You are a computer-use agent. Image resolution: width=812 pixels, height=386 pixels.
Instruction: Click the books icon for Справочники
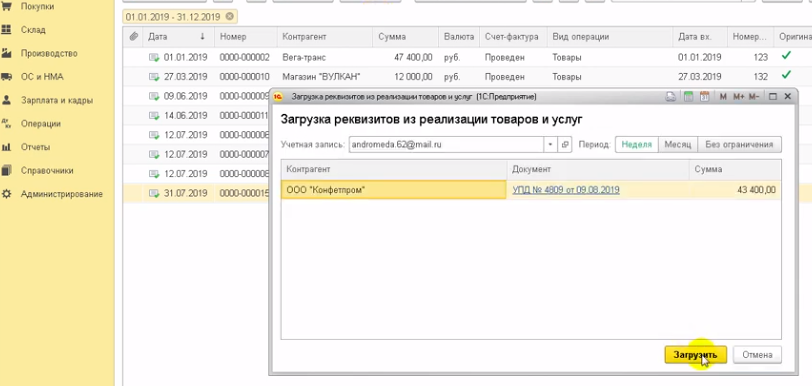7,170
